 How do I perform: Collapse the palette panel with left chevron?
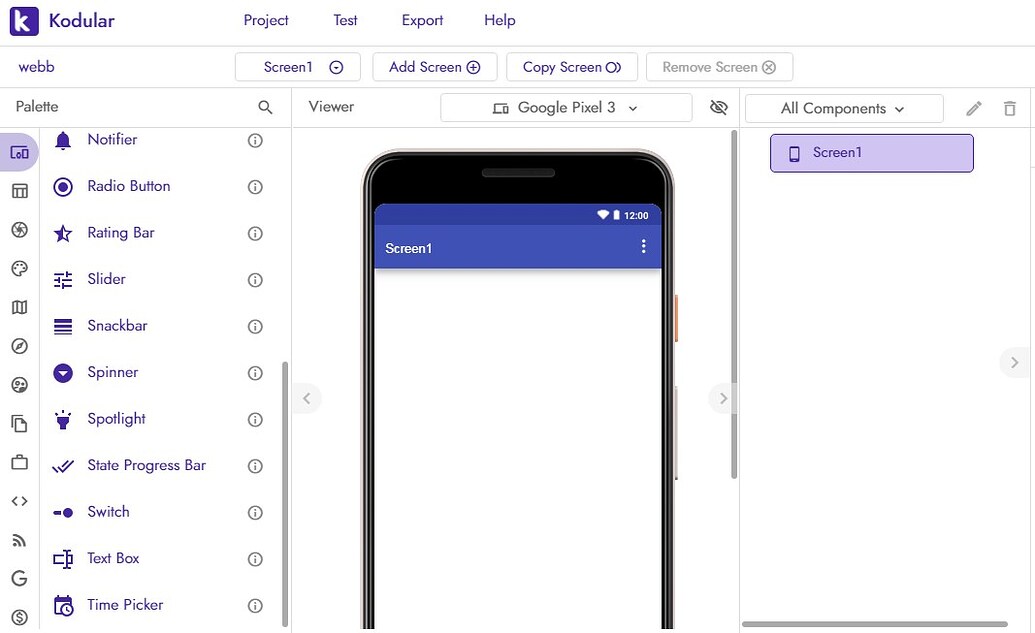coord(307,398)
